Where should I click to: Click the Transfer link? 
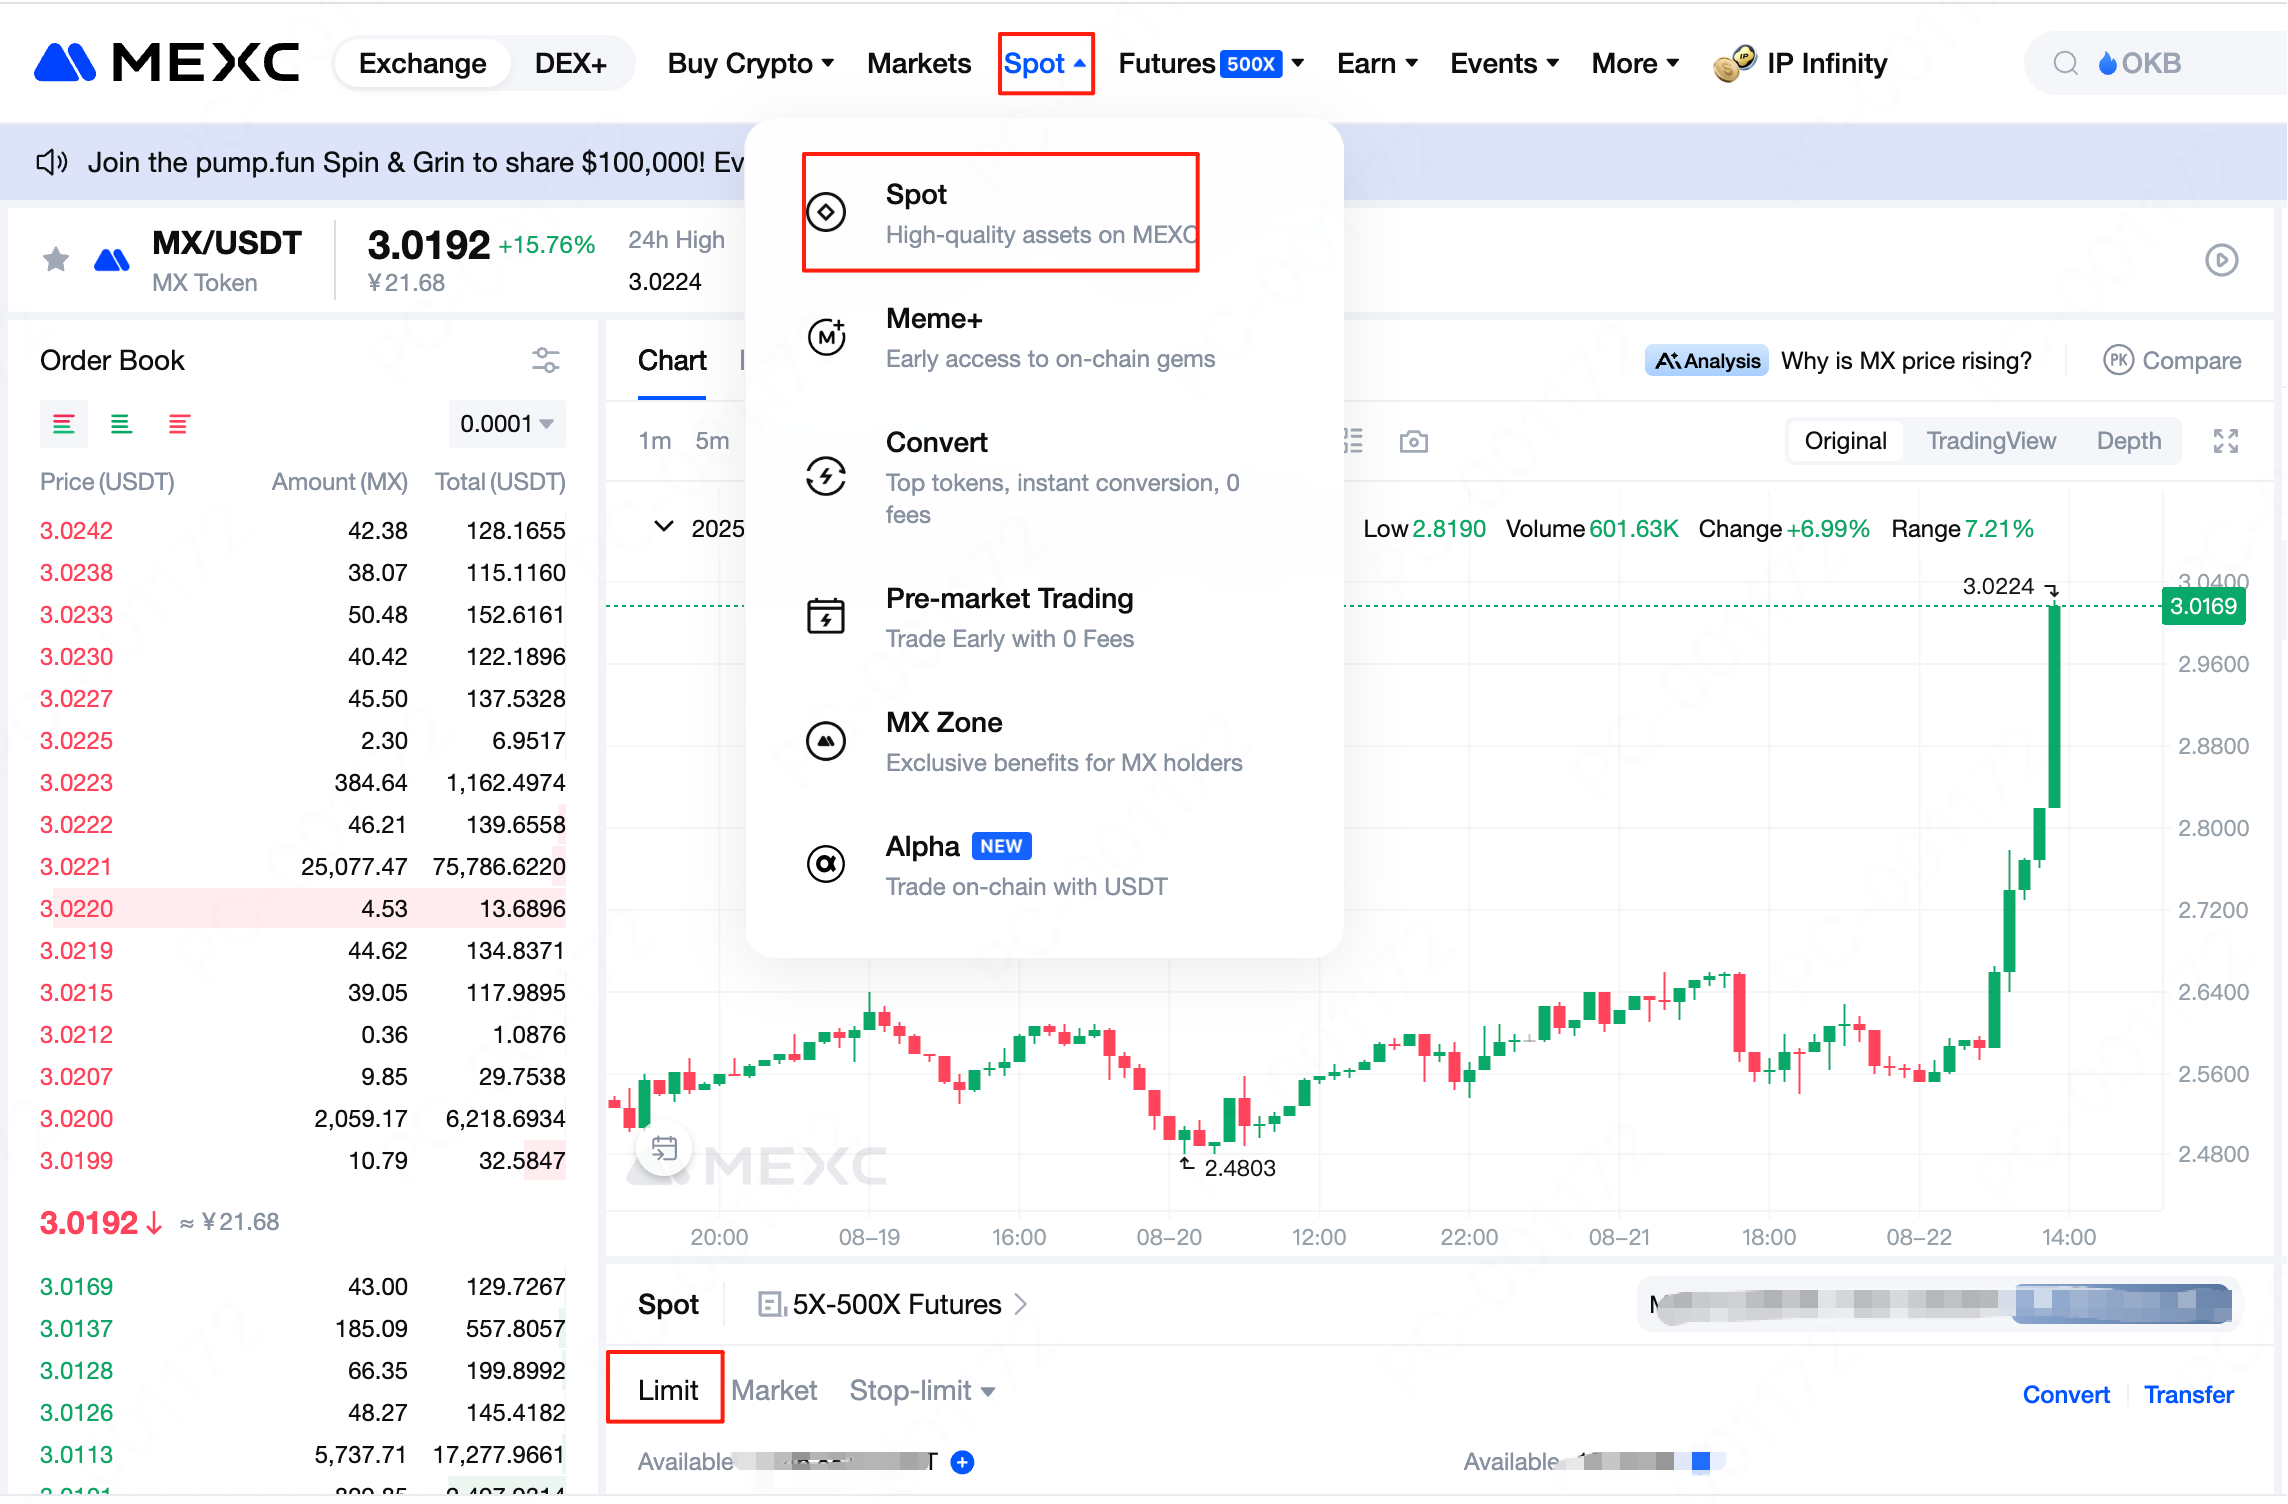2188,1394
